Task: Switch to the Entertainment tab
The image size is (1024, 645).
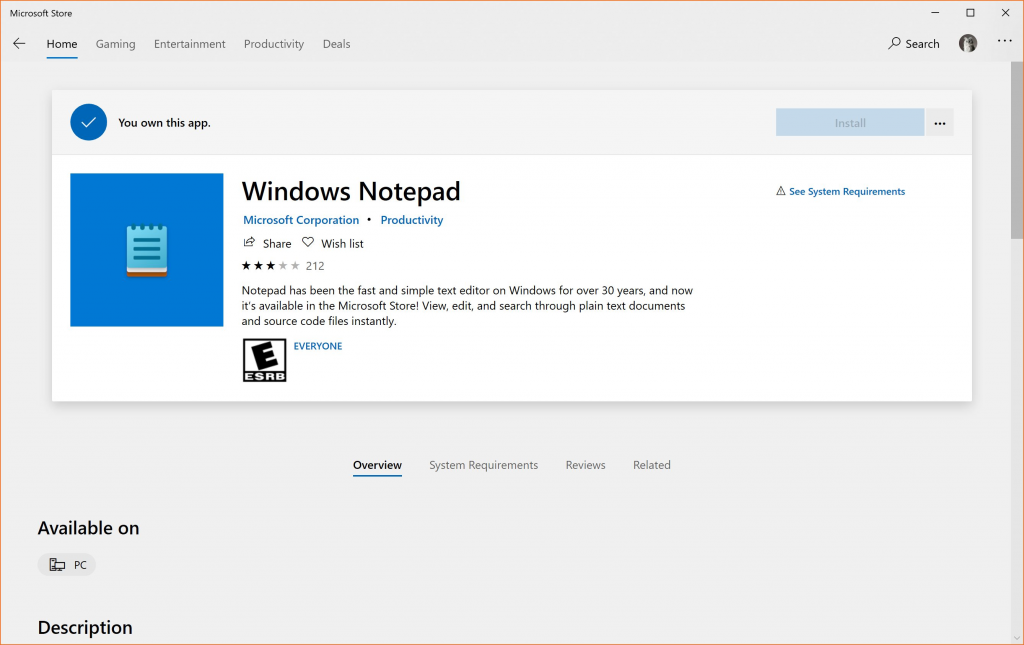Action: pyautogui.click(x=189, y=44)
